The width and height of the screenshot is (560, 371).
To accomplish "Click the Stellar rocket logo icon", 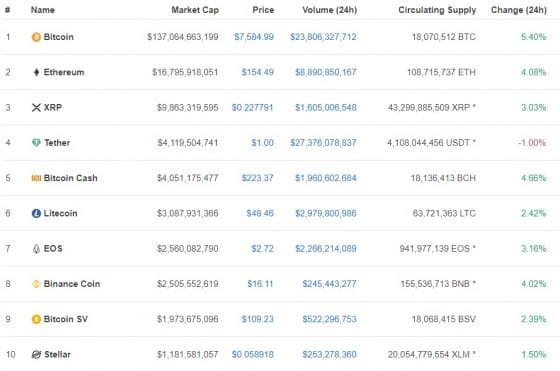I will [36, 355].
